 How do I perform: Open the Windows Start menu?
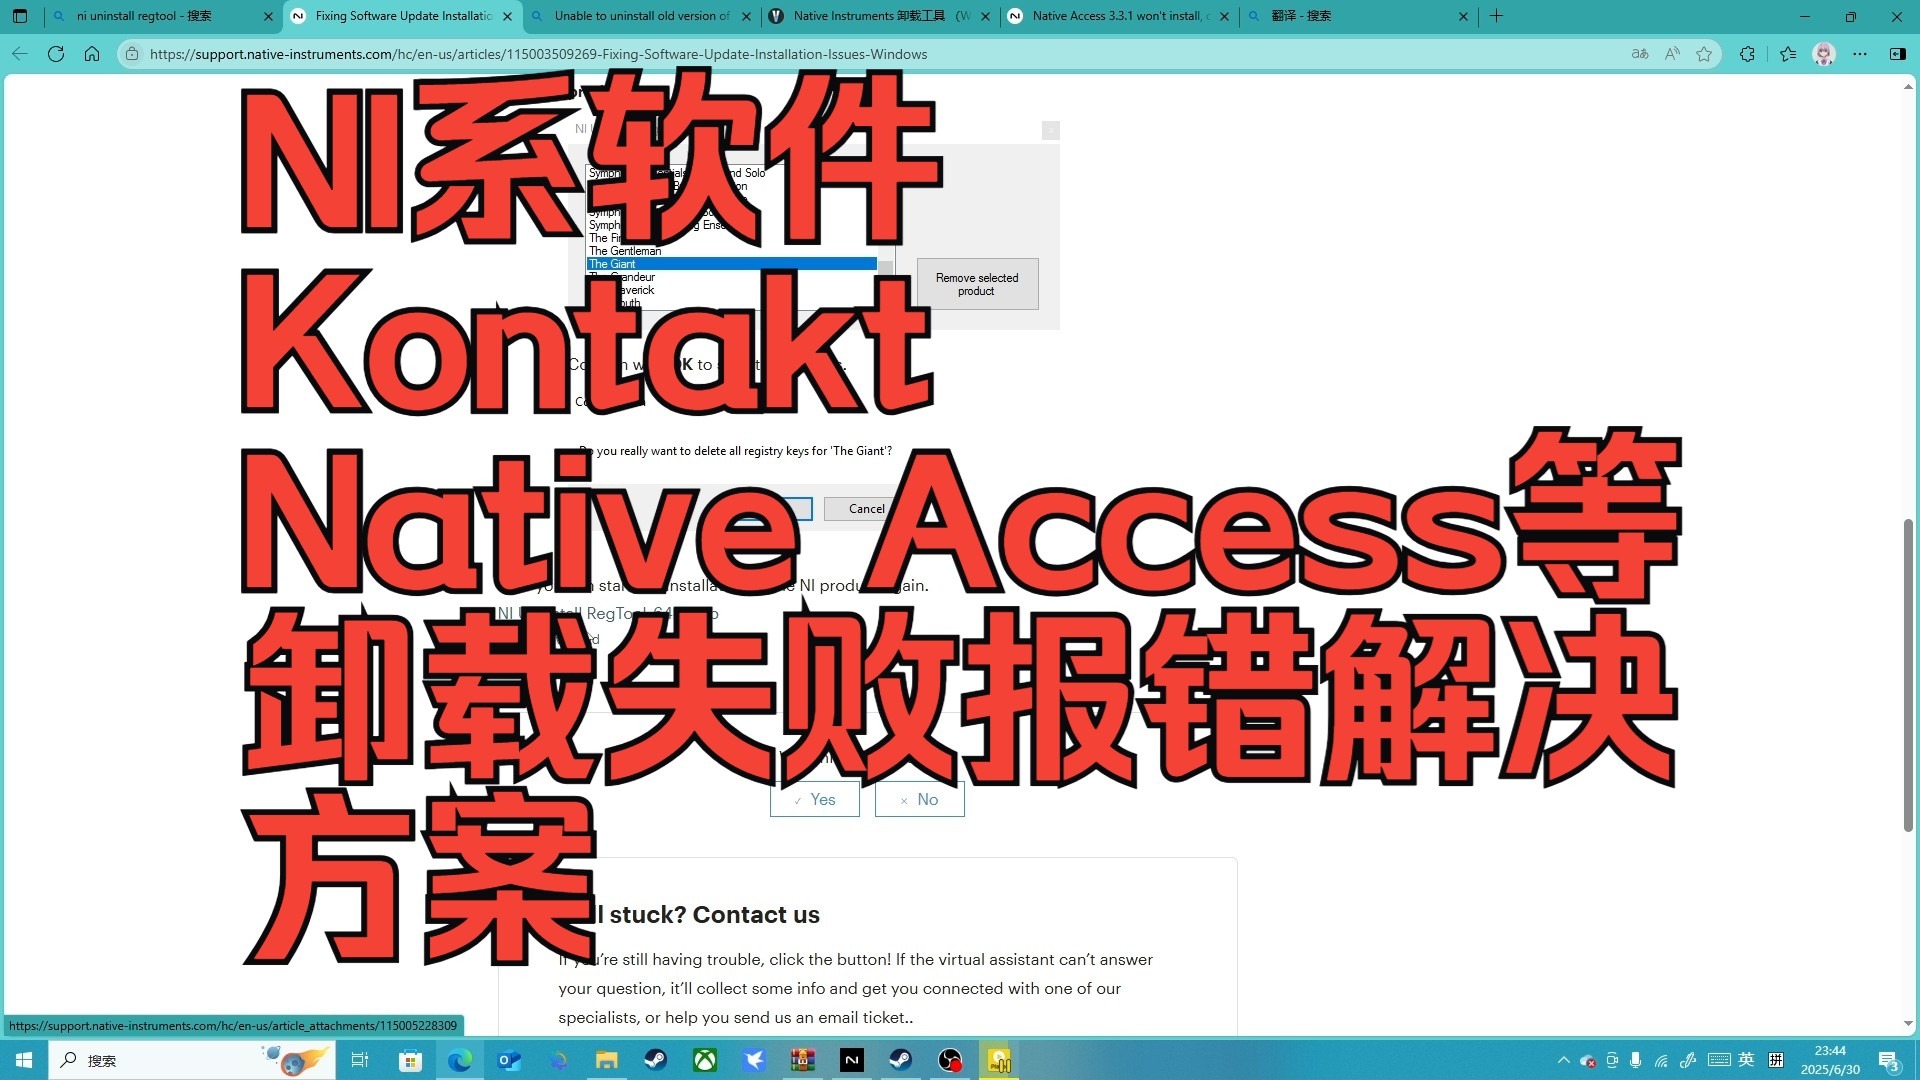pyautogui.click(x=24, y=1060)
